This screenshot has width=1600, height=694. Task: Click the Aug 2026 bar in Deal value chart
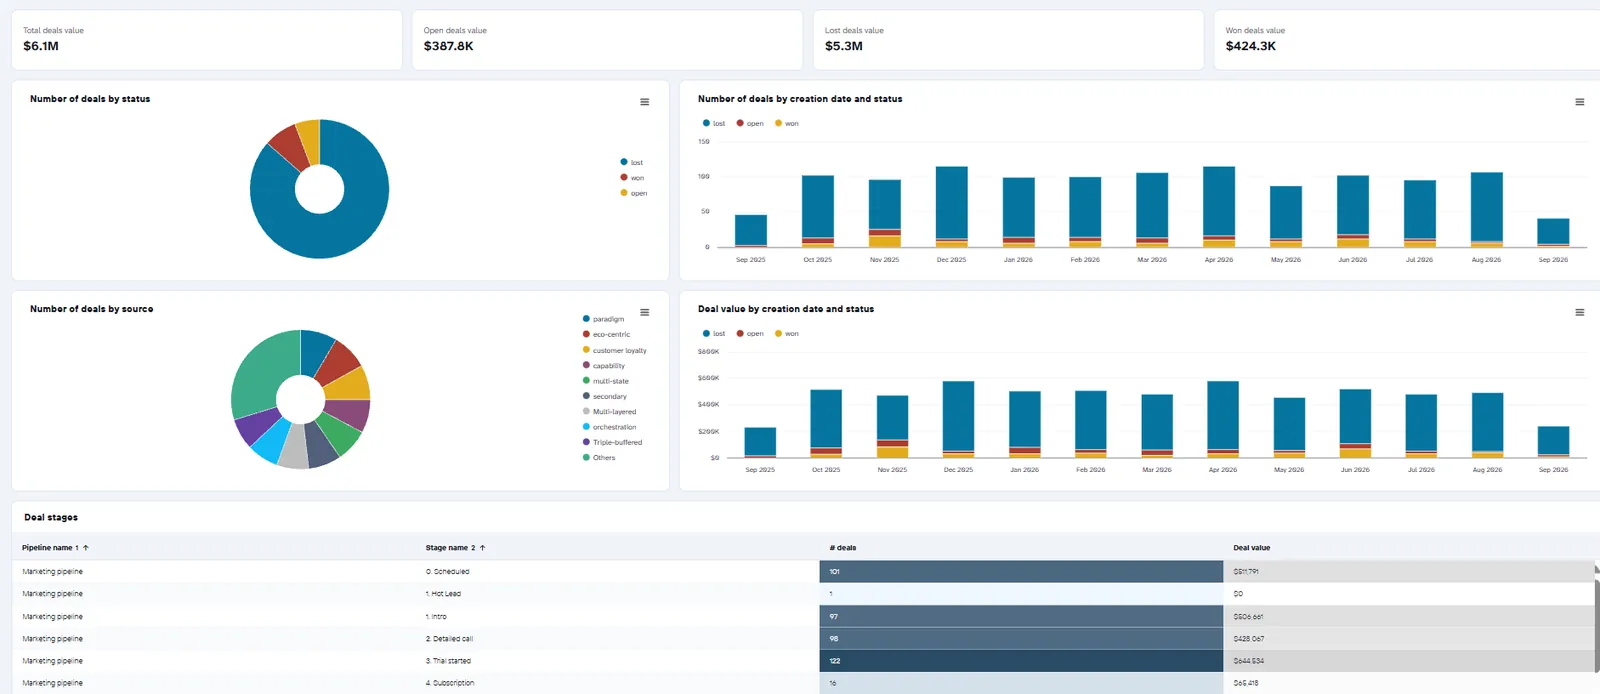tap(1487, 425)
